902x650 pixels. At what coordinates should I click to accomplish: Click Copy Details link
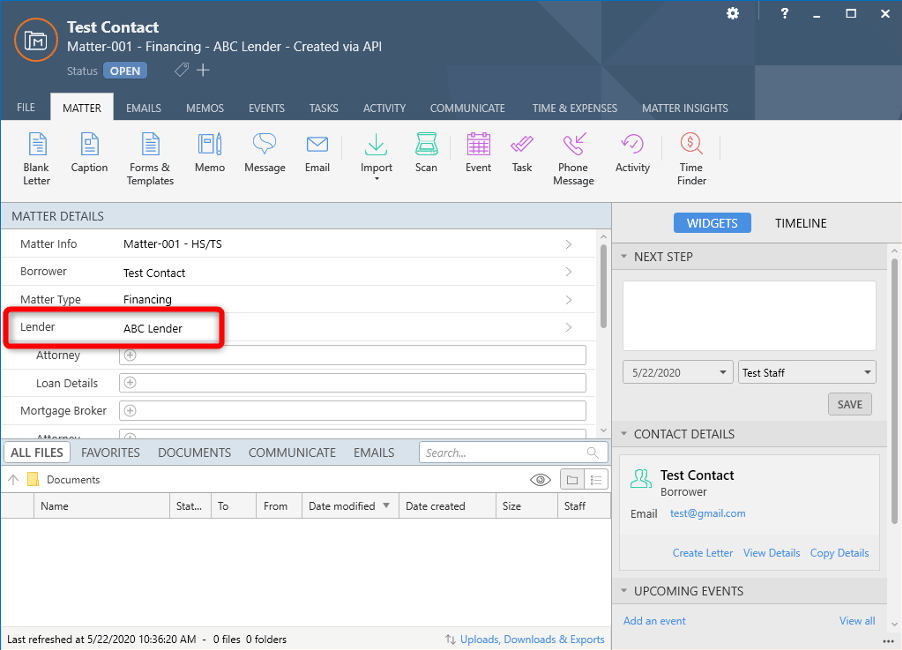pos(839,553)
